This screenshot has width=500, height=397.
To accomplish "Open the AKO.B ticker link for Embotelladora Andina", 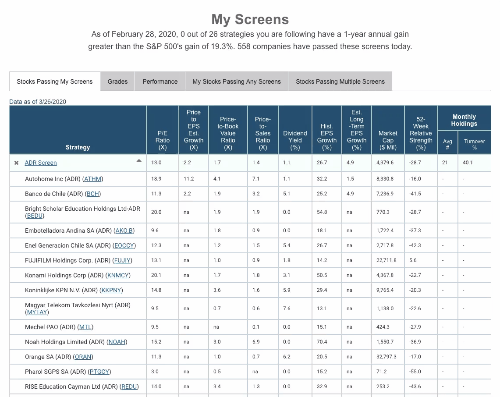I will (124, 231).
